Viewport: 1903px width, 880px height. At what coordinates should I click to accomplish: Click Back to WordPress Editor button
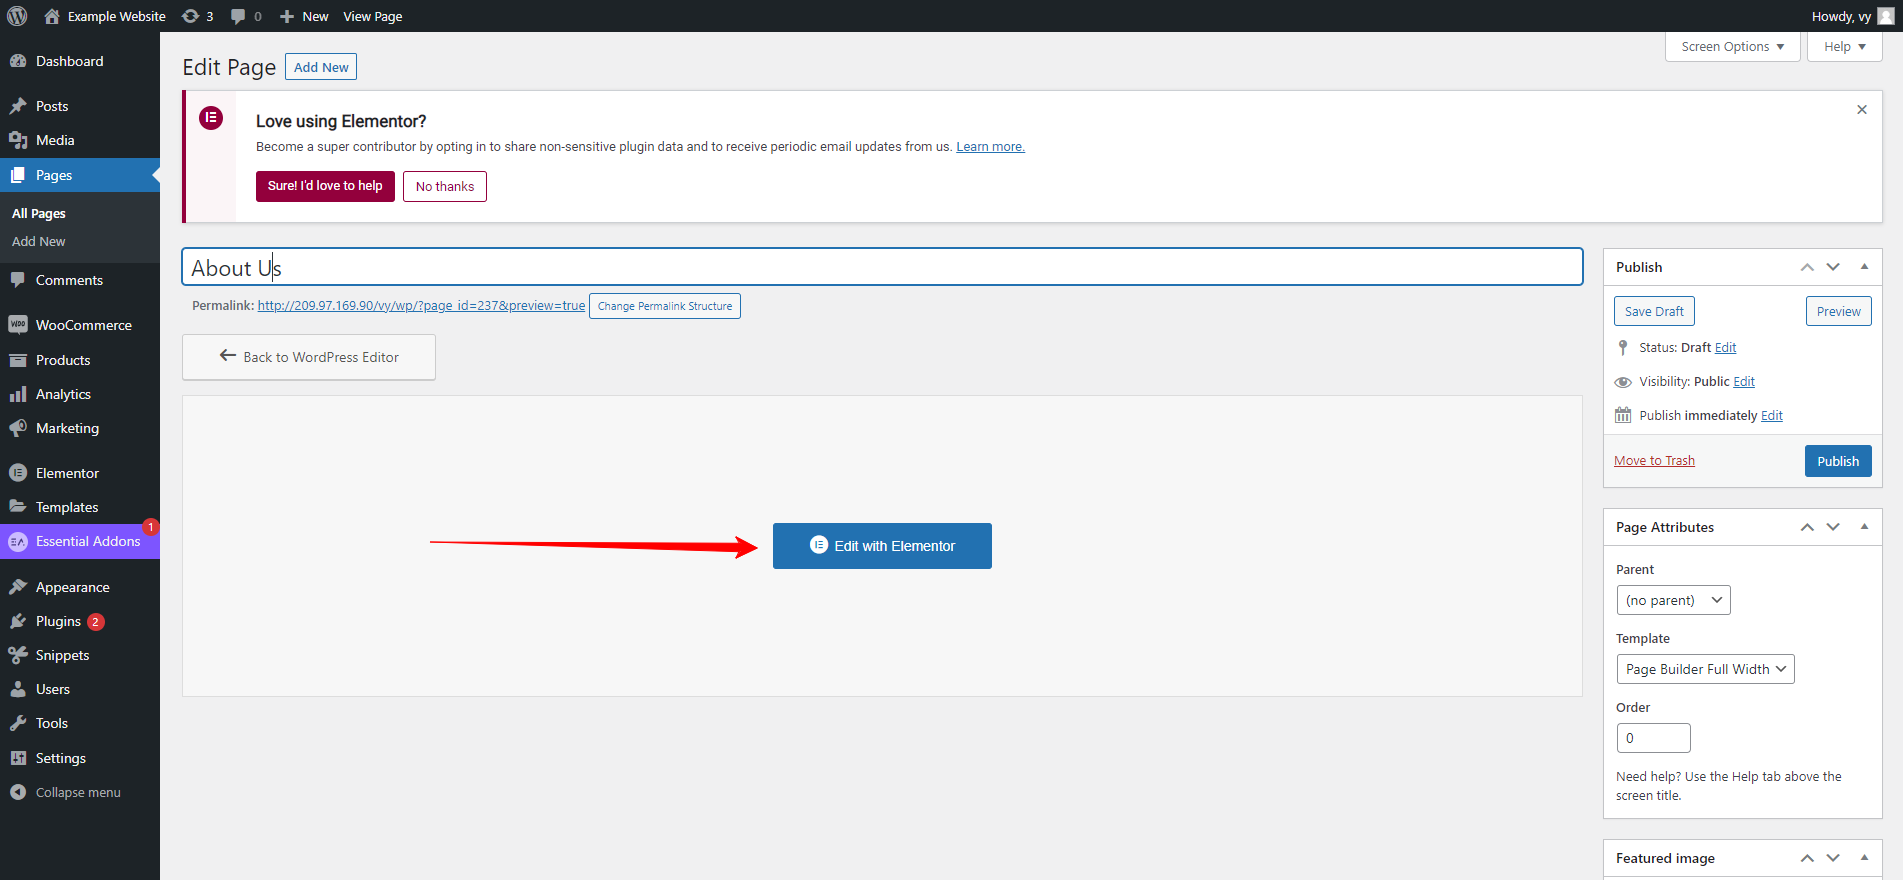pyautogui.click(x=309, y=357)
